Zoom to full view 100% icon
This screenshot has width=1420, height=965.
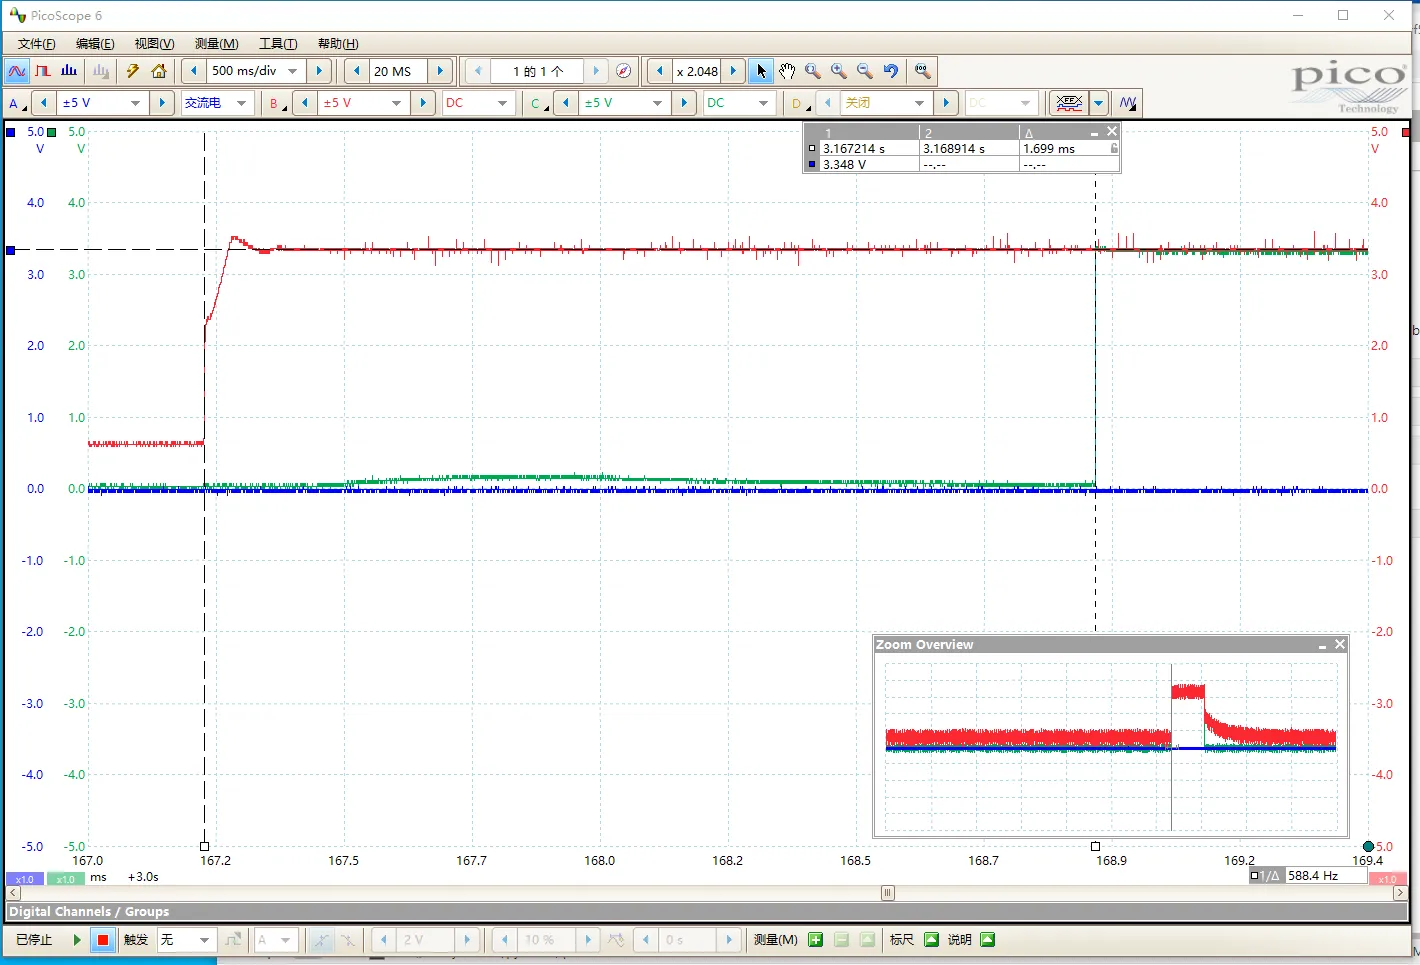pyautogui.click(x=923, y=71)
